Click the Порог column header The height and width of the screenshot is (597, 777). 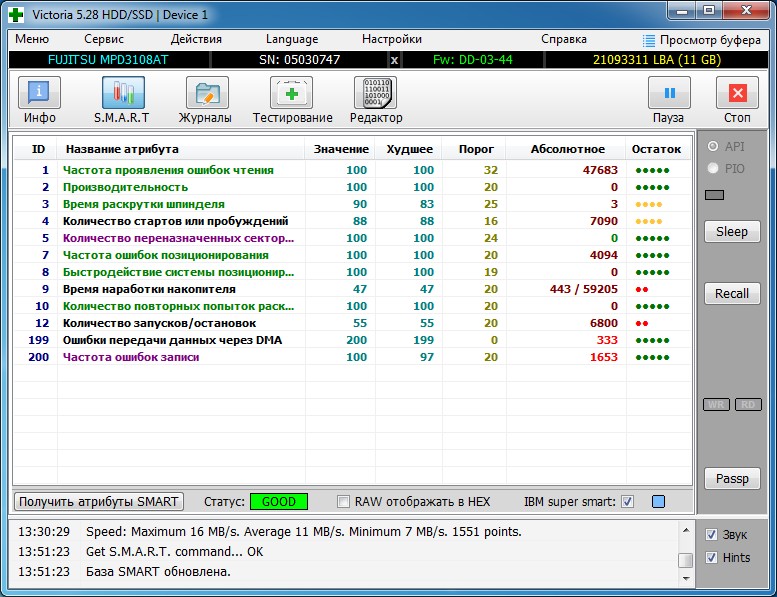click(x=476, y=149)
